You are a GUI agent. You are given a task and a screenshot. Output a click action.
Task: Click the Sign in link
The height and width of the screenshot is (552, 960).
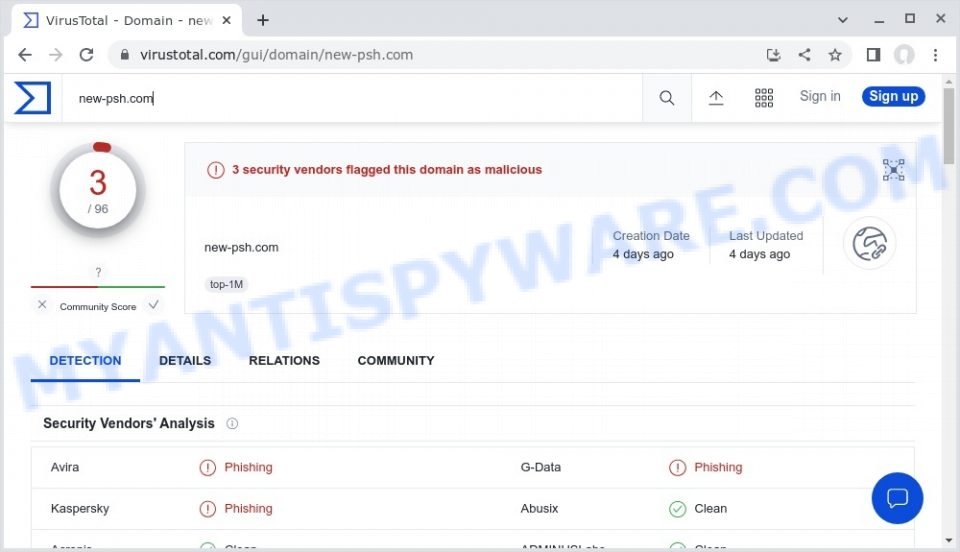tap(820, 96)
